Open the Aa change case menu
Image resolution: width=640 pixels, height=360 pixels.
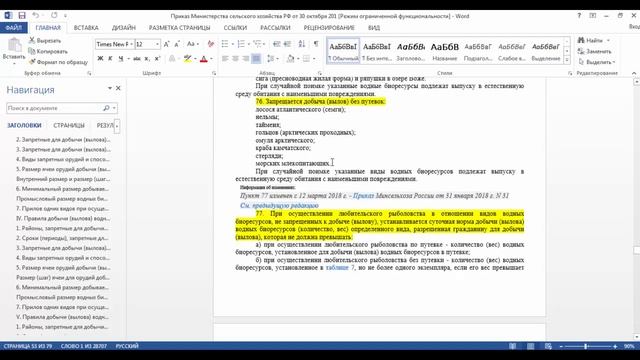tap(192, 44)
